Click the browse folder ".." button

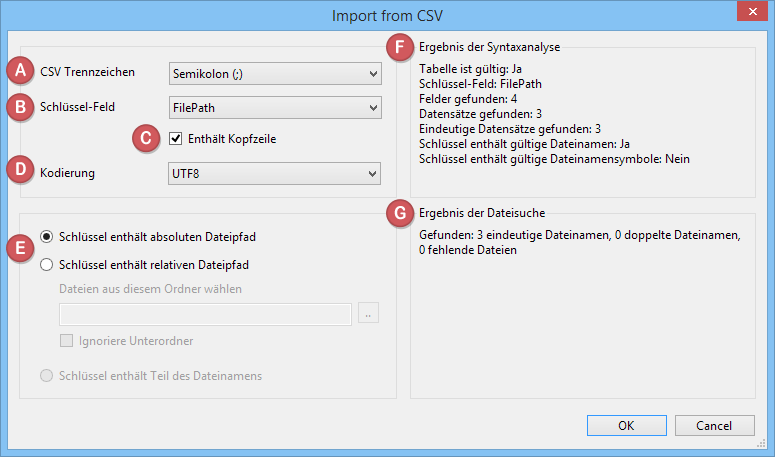[x=368, y=315]
